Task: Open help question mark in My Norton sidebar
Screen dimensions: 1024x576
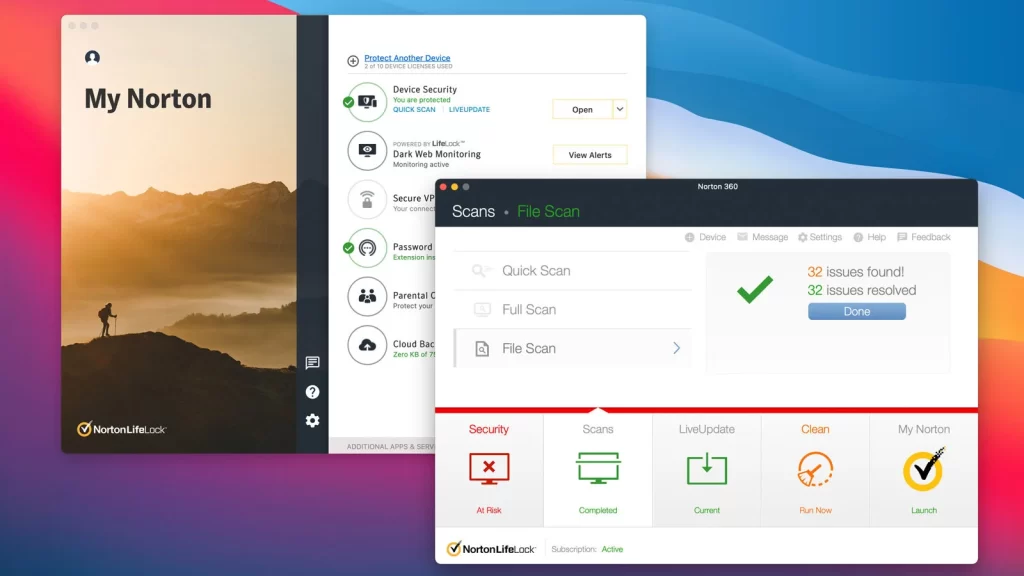Action: (x=312, y=392)
